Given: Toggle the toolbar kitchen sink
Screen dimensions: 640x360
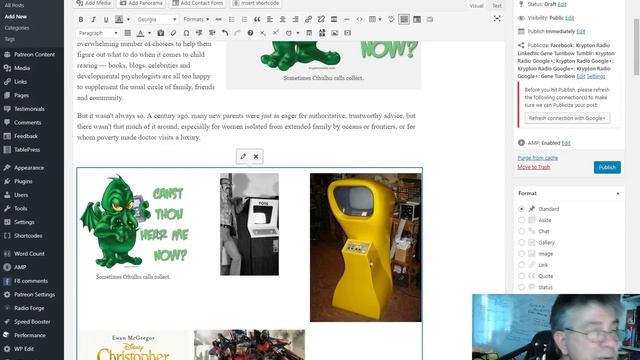Looking at the screenshot, I should (x=404, y=20).
